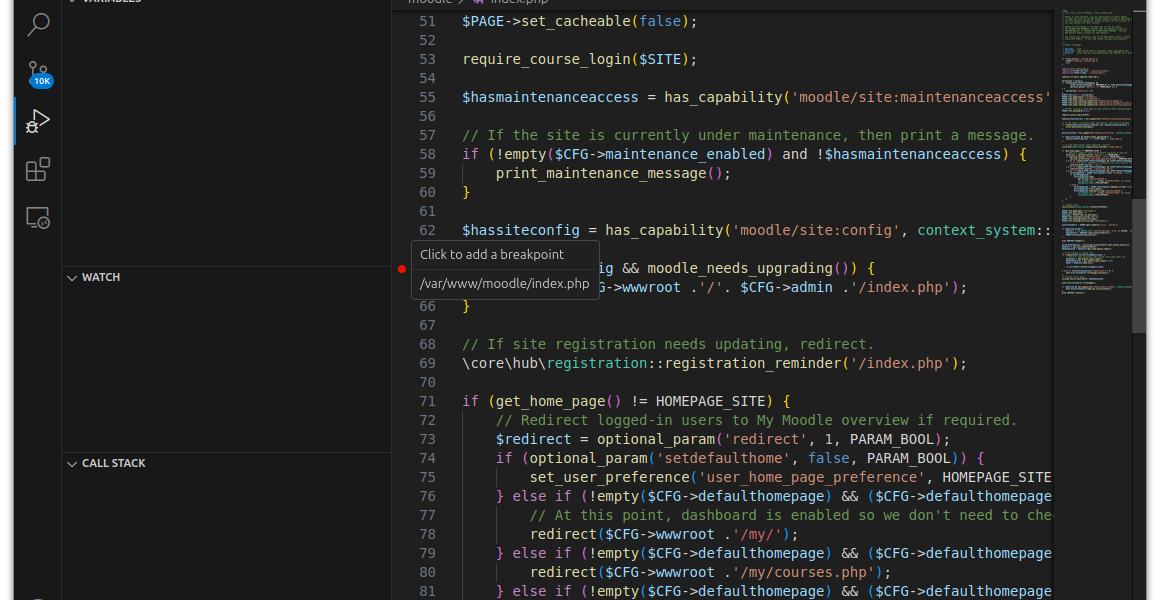Click line number 53 in the gutter
1160x600 pixels.
[428, 59]
